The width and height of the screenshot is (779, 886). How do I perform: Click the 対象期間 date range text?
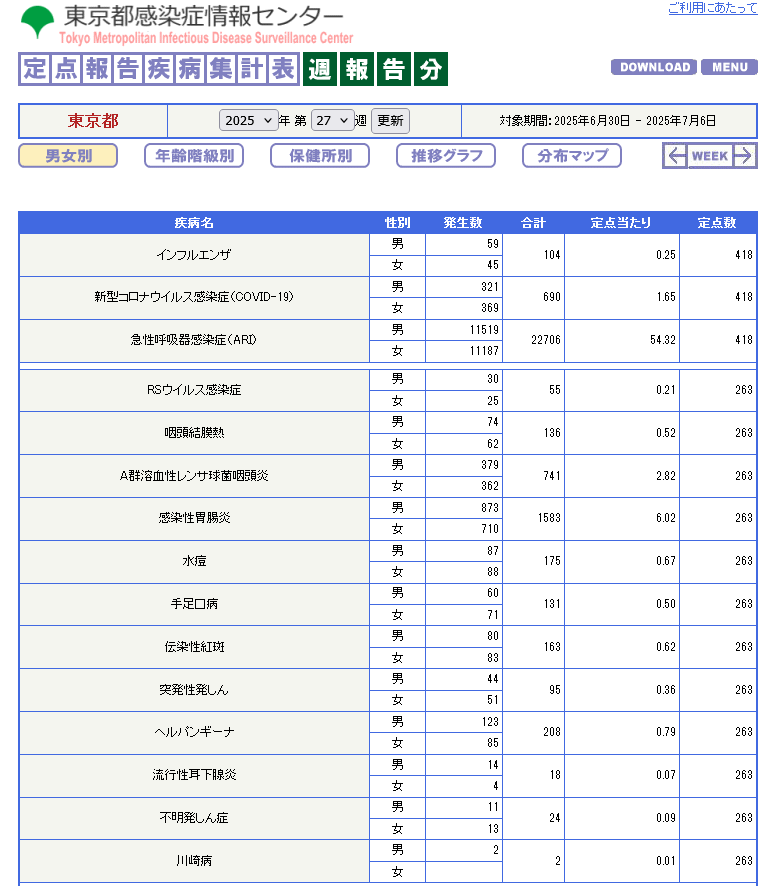(608, 121)
